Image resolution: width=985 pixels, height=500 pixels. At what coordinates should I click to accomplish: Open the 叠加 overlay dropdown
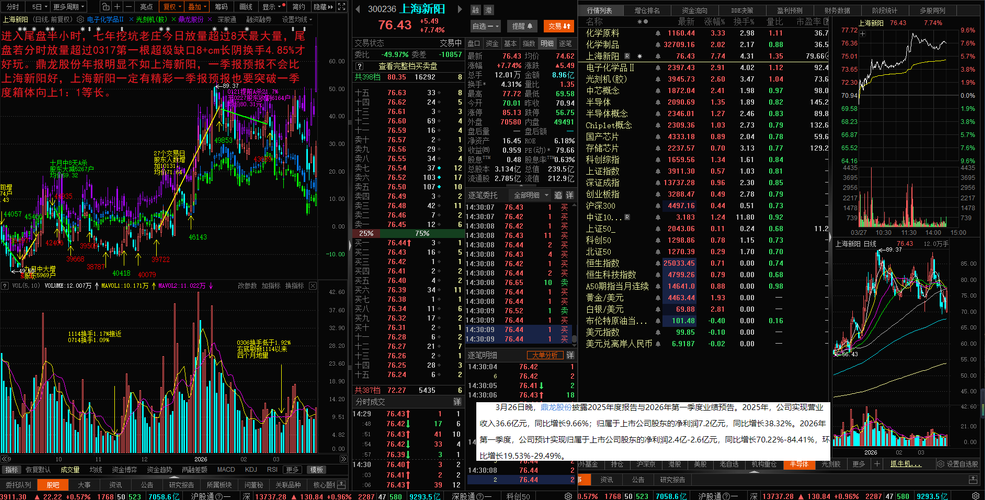[196, 7]
